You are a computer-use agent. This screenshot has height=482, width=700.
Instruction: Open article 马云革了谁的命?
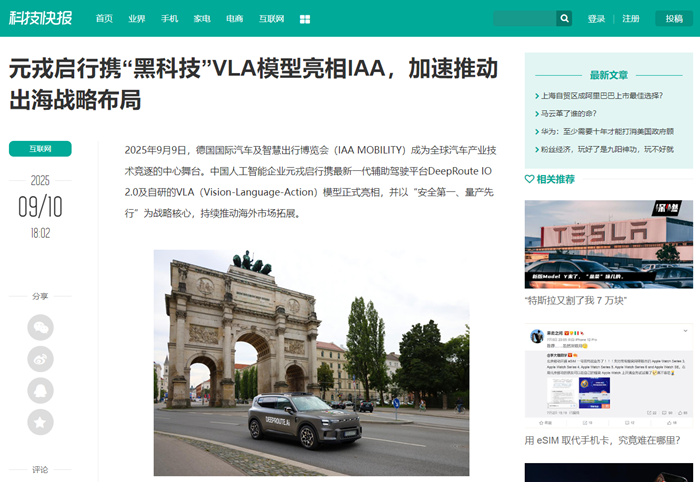pos(569,113)
